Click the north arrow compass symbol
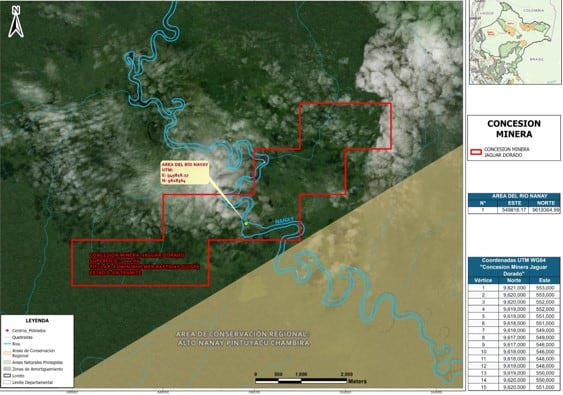 pyautogui.click(x=16, y=22)
